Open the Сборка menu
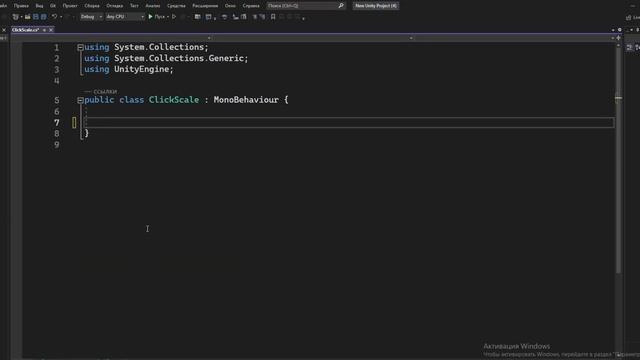640x360 pixels. (92, 6)
